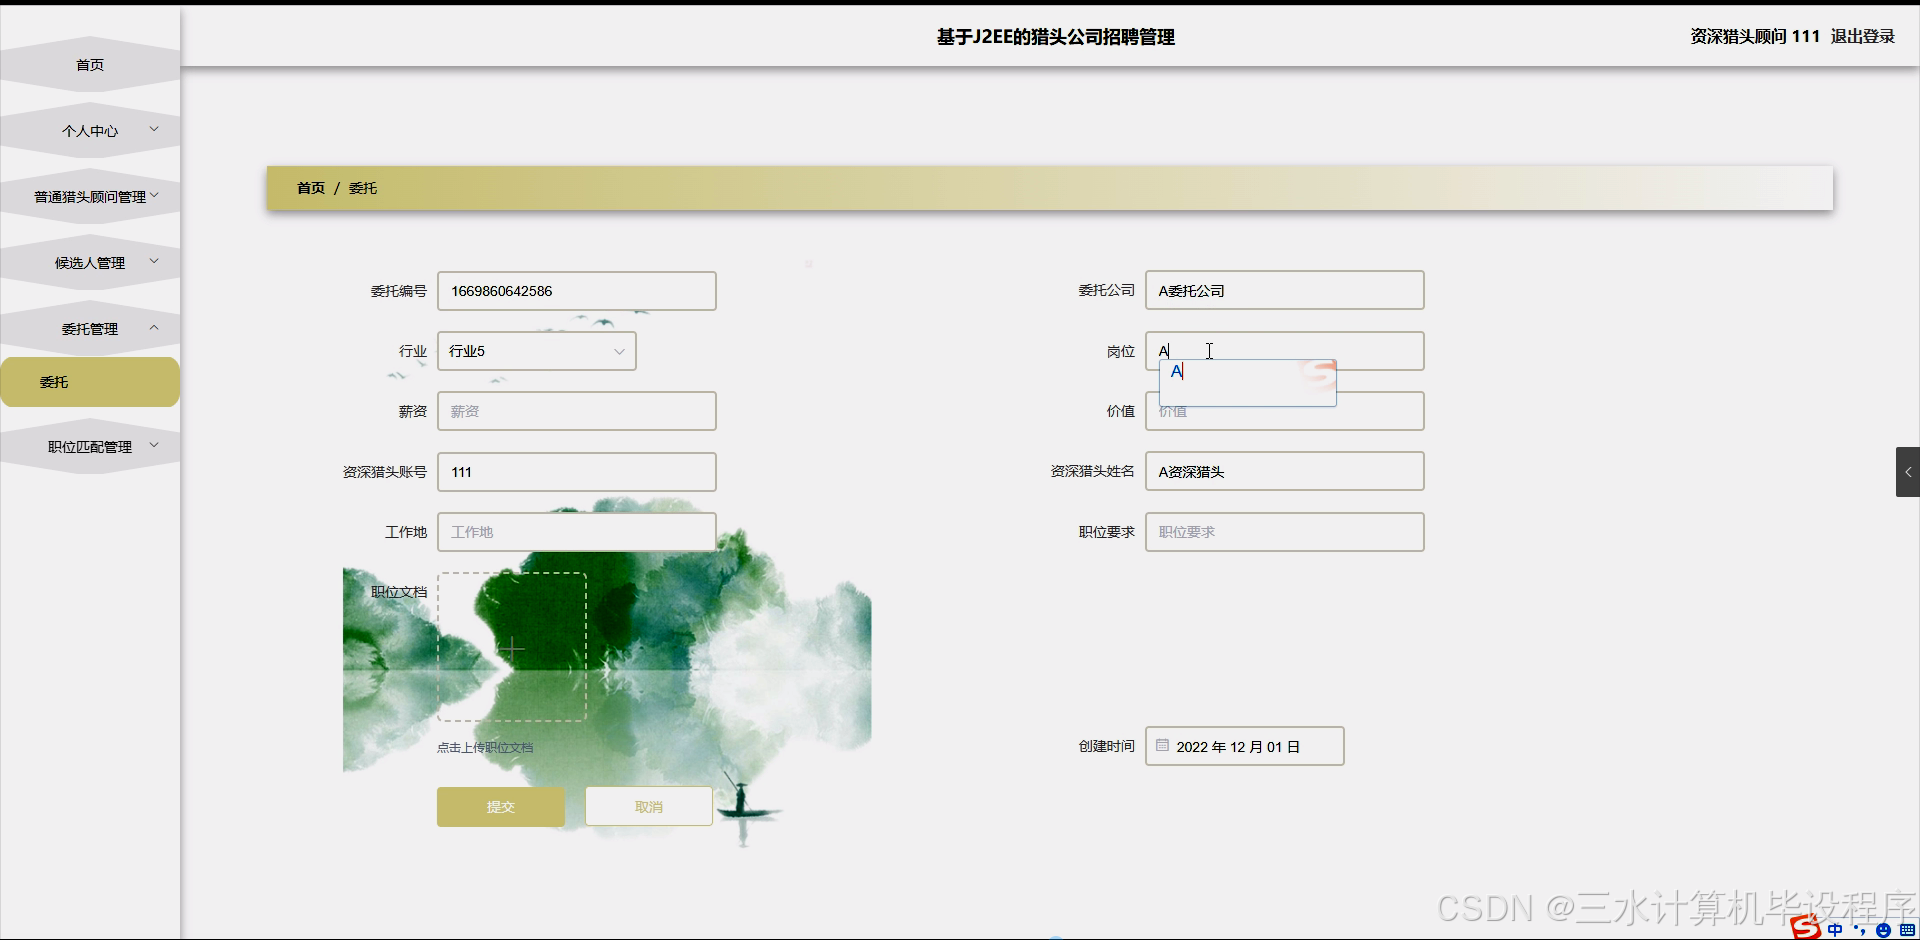This screenshot has width=1920, height=940.
Task: Click the upload area to add 职位文档
Action: 512,647
